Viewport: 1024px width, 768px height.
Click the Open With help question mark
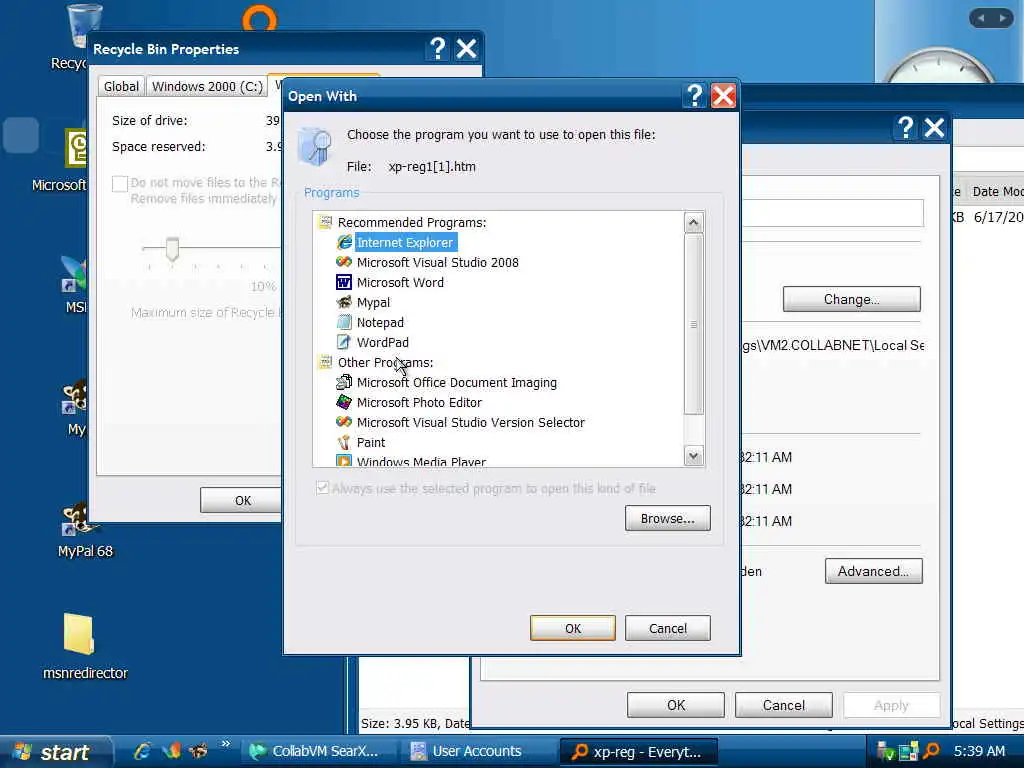[x=695, y=96]
